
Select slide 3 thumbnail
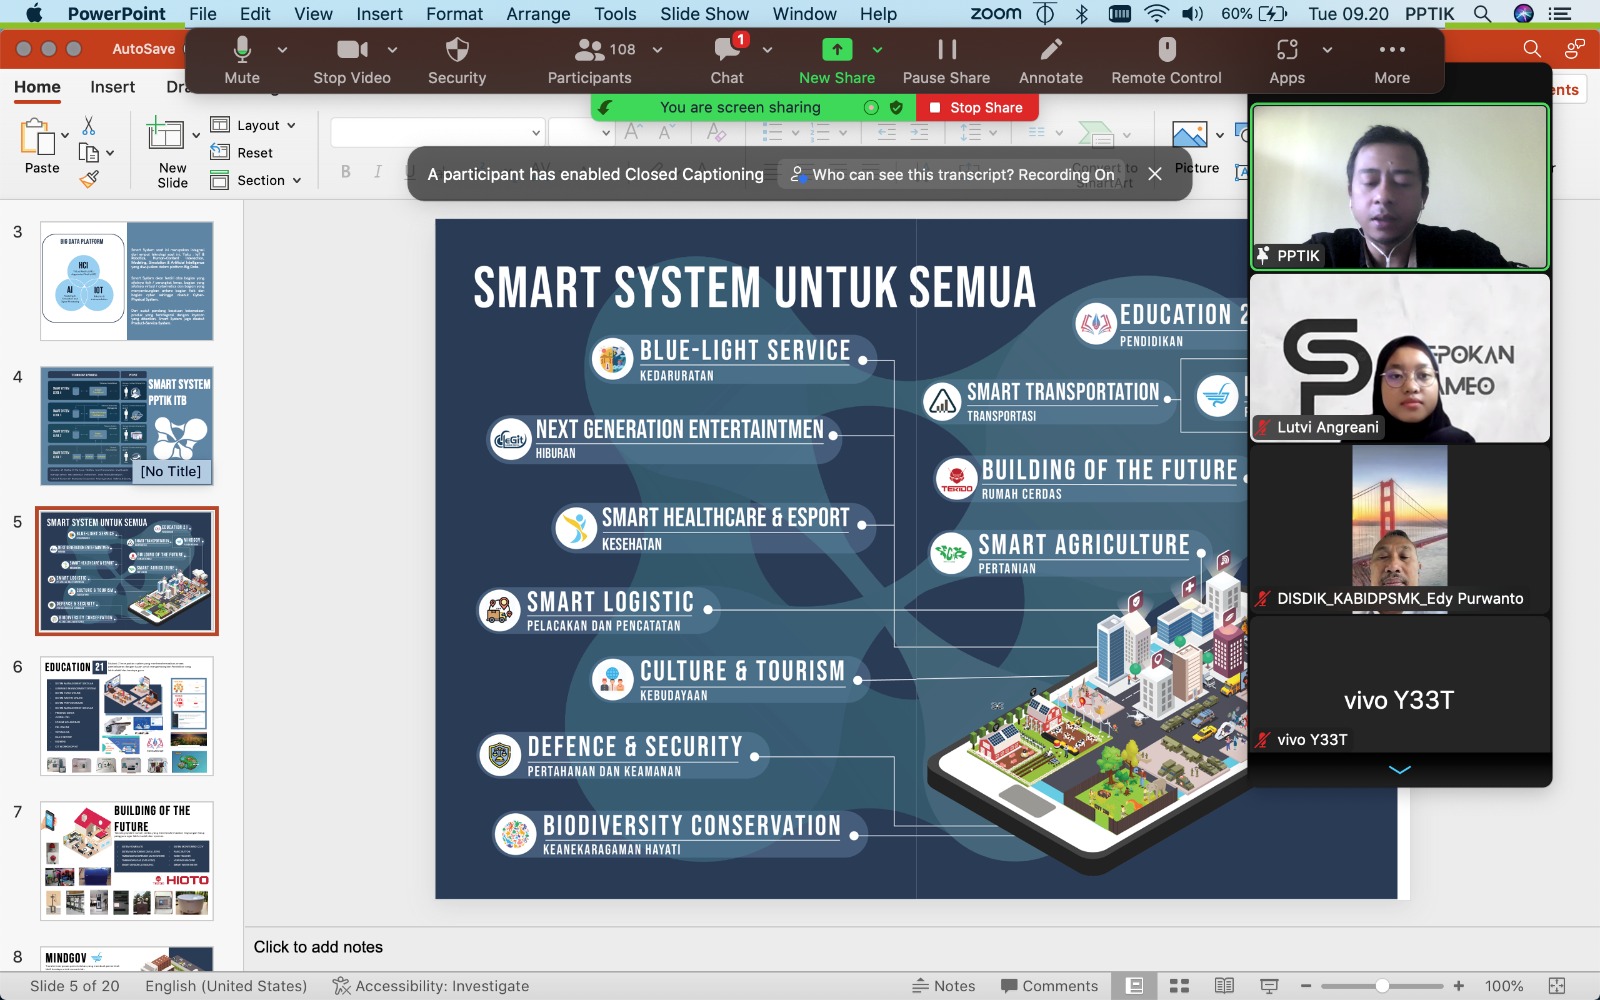[x=127, y=281]
